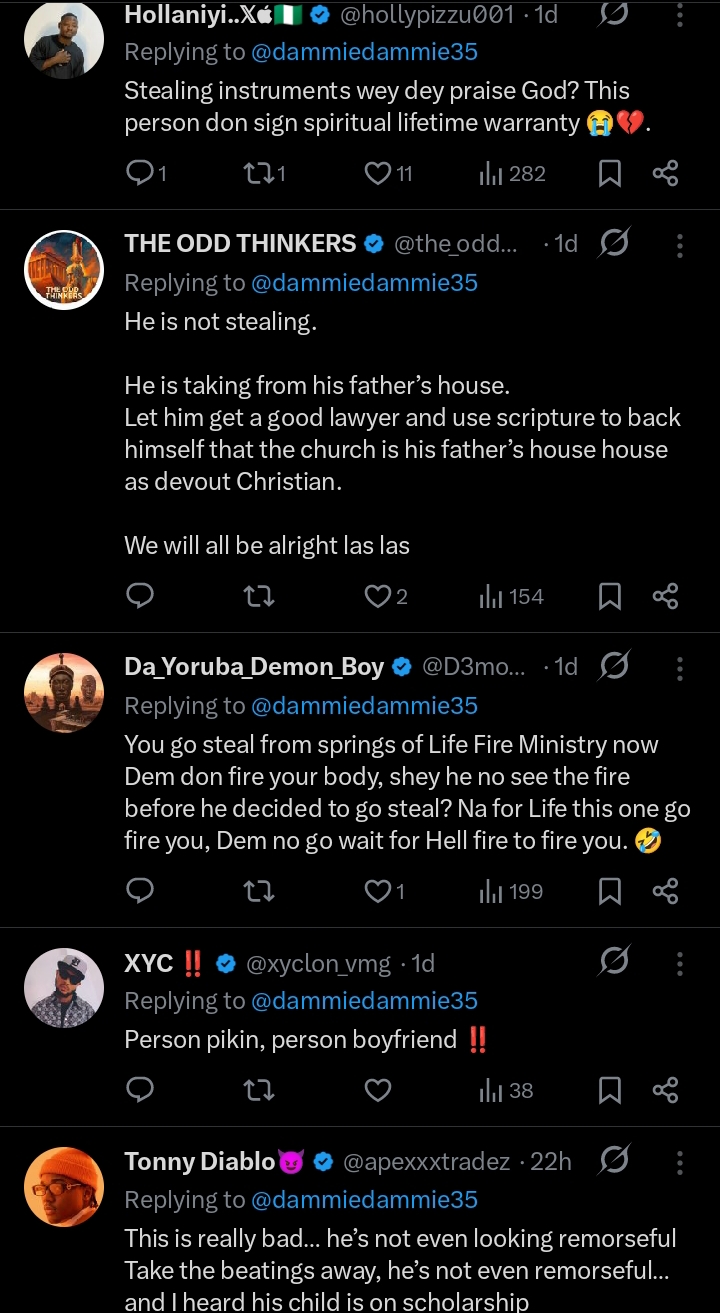The height and width of the screenshot is (1313, 720).
Task: Open more options for THE ODD THINKERS reply
Action: pos(680,245)
